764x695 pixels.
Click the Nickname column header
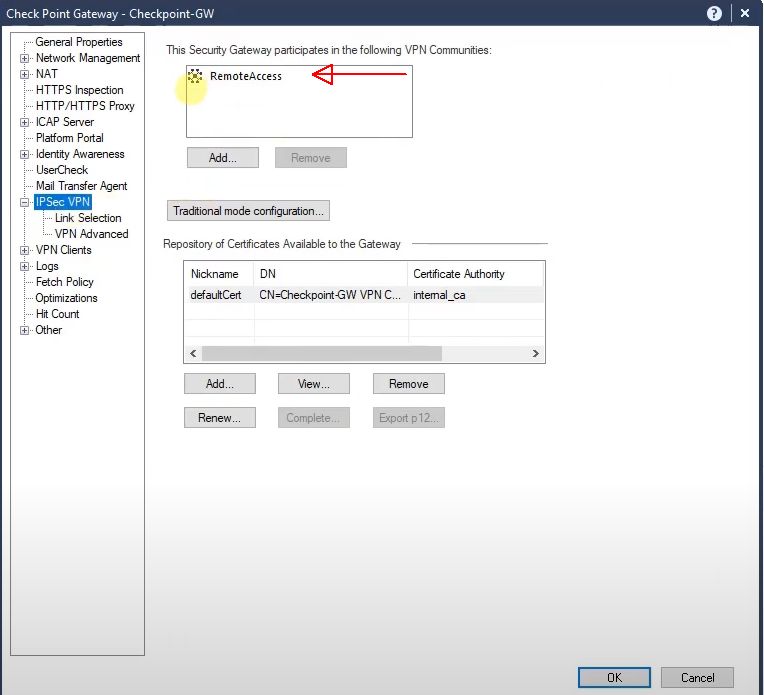tap(219, 274)
